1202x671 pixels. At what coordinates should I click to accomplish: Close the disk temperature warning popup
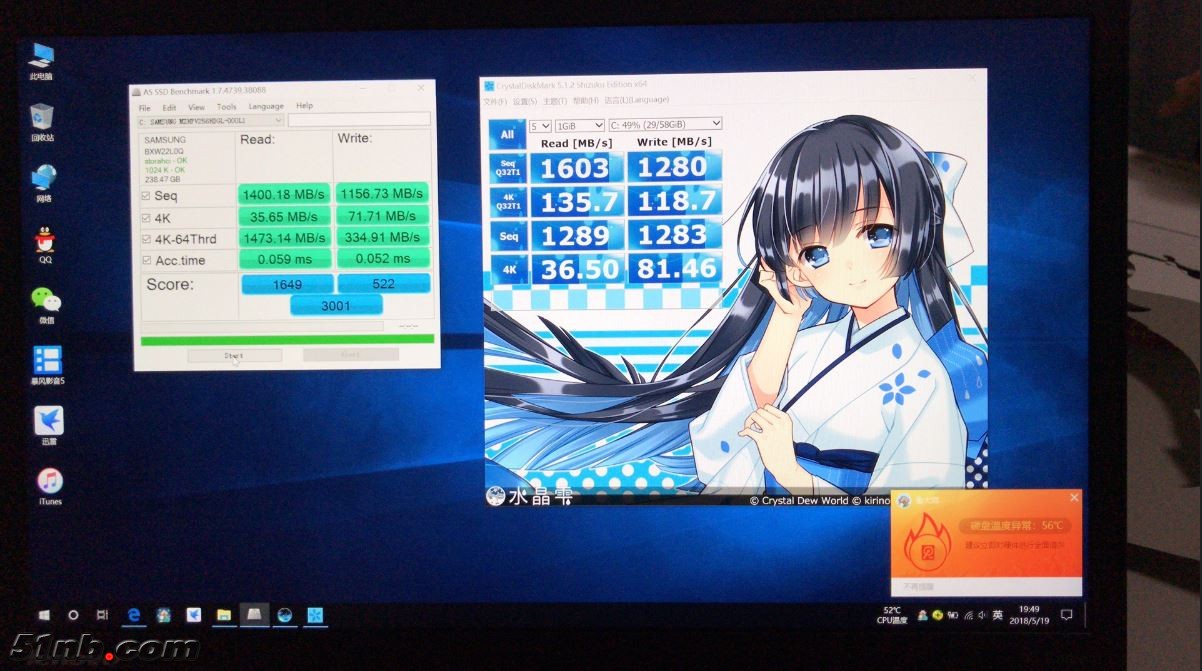pyautogui.click(x=1074, y=497)
